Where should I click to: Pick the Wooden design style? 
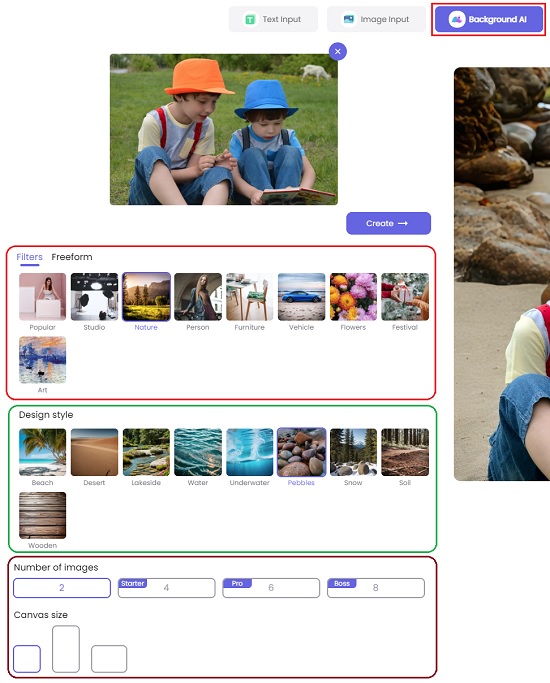pyautogui.click(x=43, y=515)
